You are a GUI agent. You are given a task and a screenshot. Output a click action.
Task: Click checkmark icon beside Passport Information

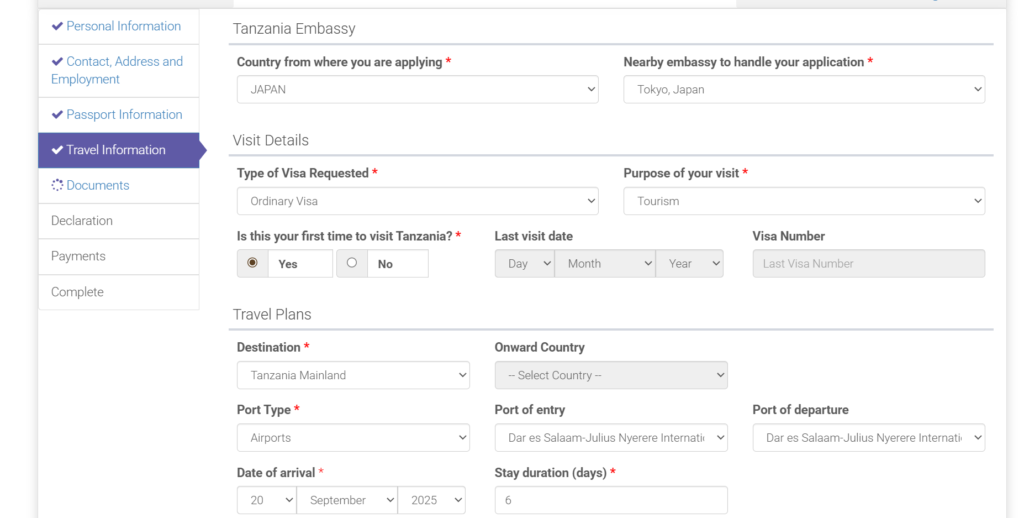pyautogui.click(x=57, y=115)
